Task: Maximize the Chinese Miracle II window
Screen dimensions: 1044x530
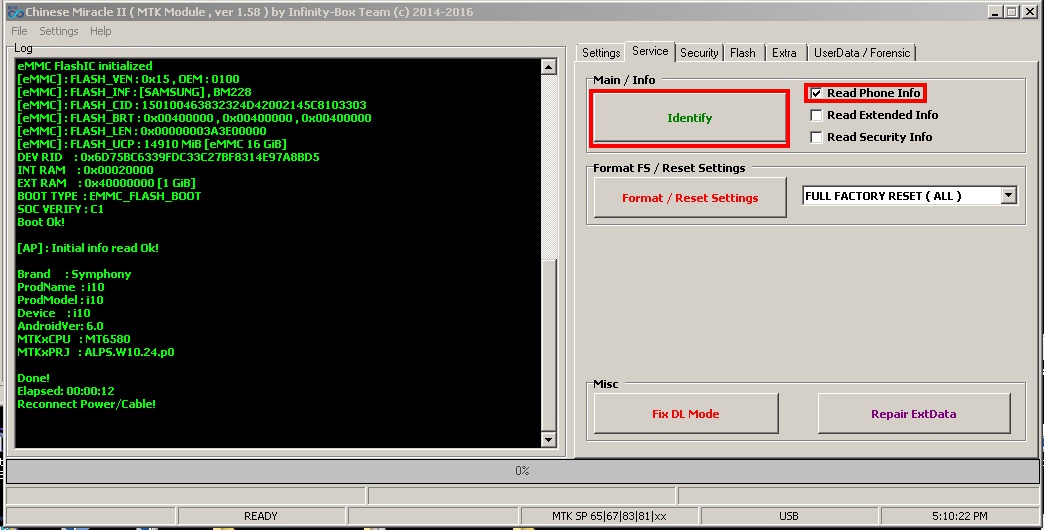Action: coord(1011,11)
